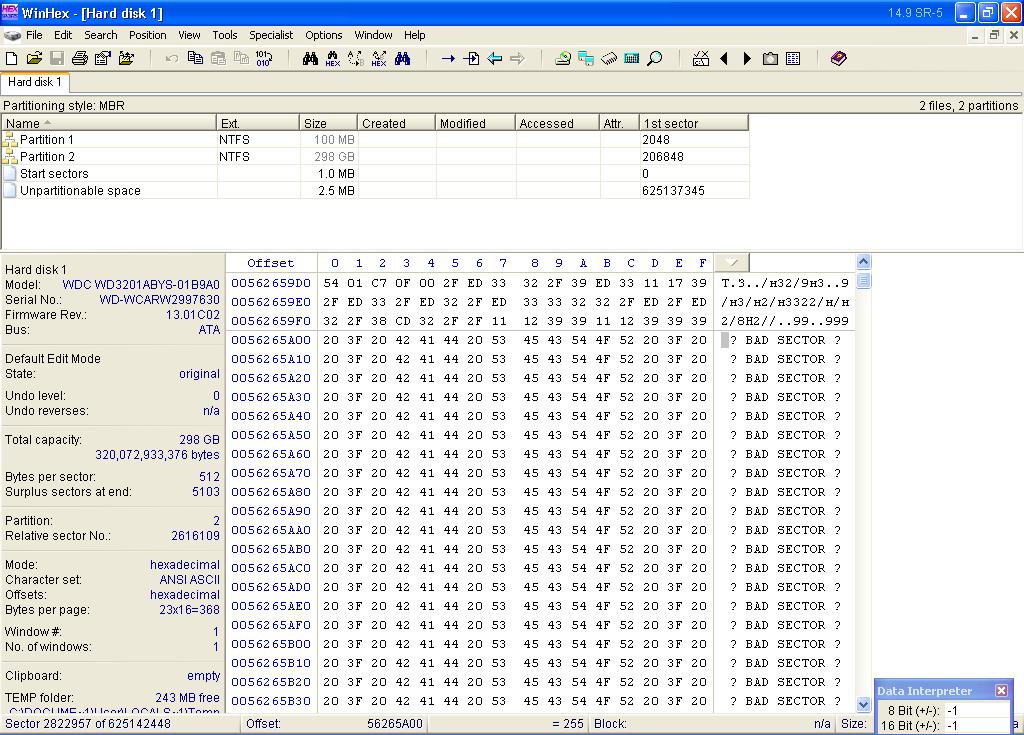Screen dimensions: 1024x735
Task: Click the Open RAM chip icon
Action: [x=609, y=59]
